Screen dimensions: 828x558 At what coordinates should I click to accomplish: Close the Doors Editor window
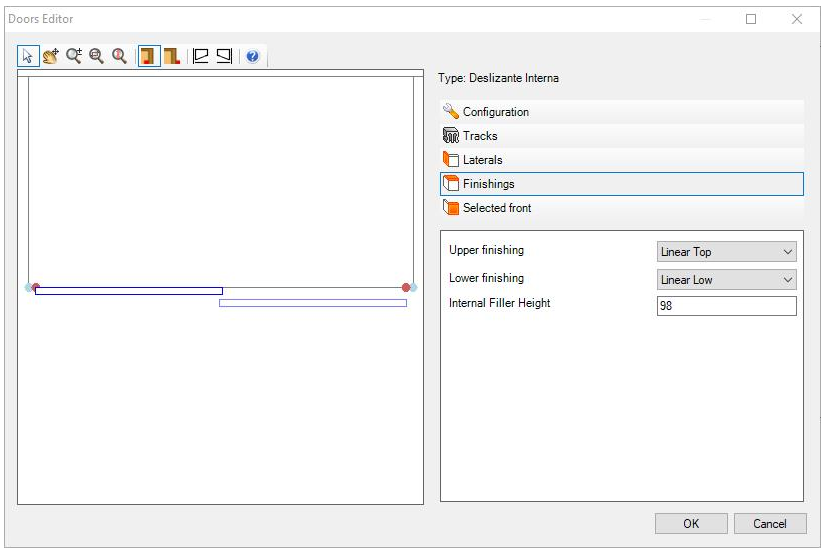click(x=797, y=19)
